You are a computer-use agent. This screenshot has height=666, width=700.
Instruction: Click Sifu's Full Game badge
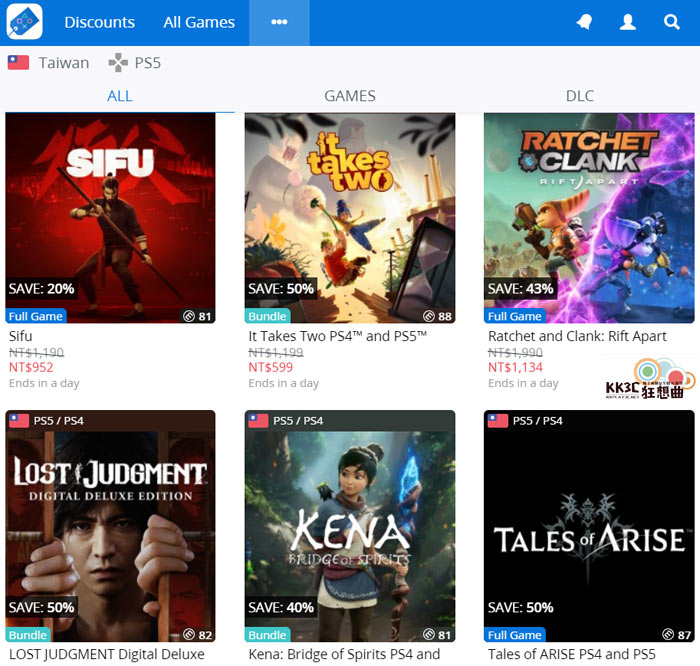click(36, 316)
